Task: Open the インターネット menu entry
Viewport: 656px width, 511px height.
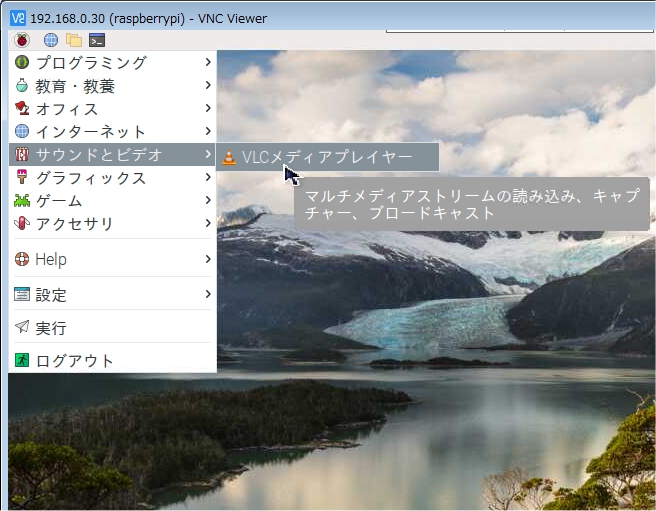Action: 113,131
